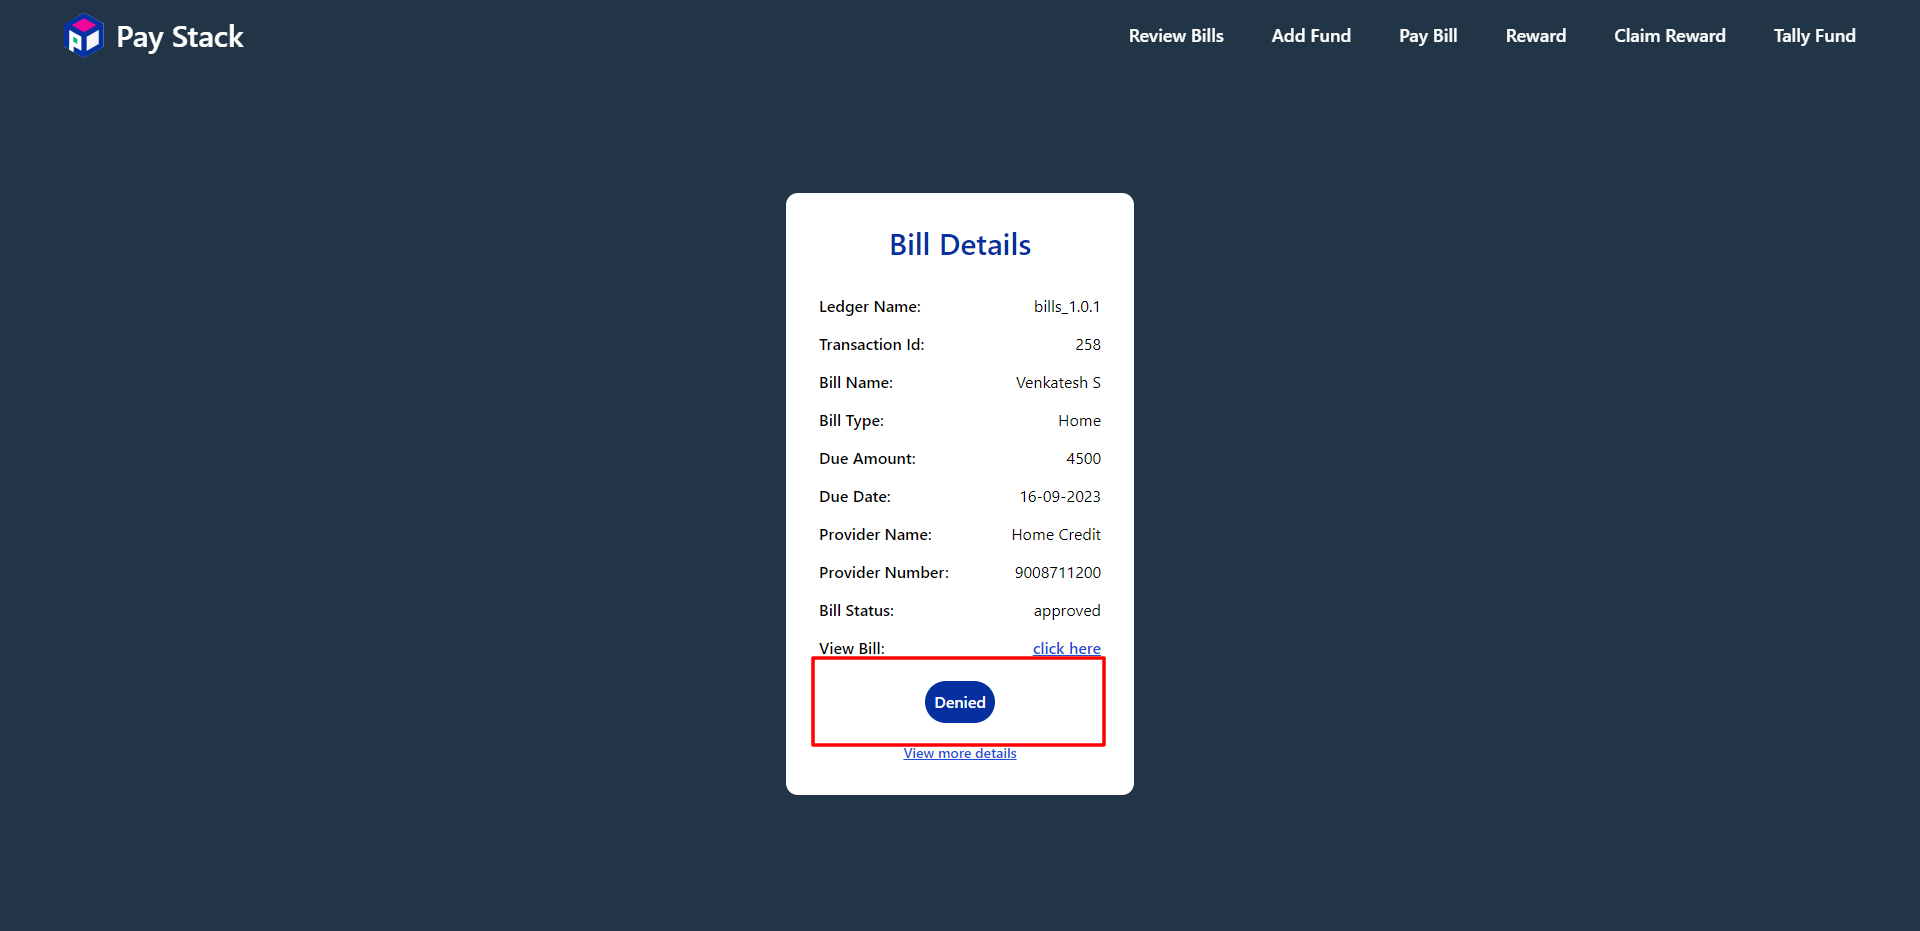
Task: Click the Pay Stack brand name text
Action: pos(180,37)
